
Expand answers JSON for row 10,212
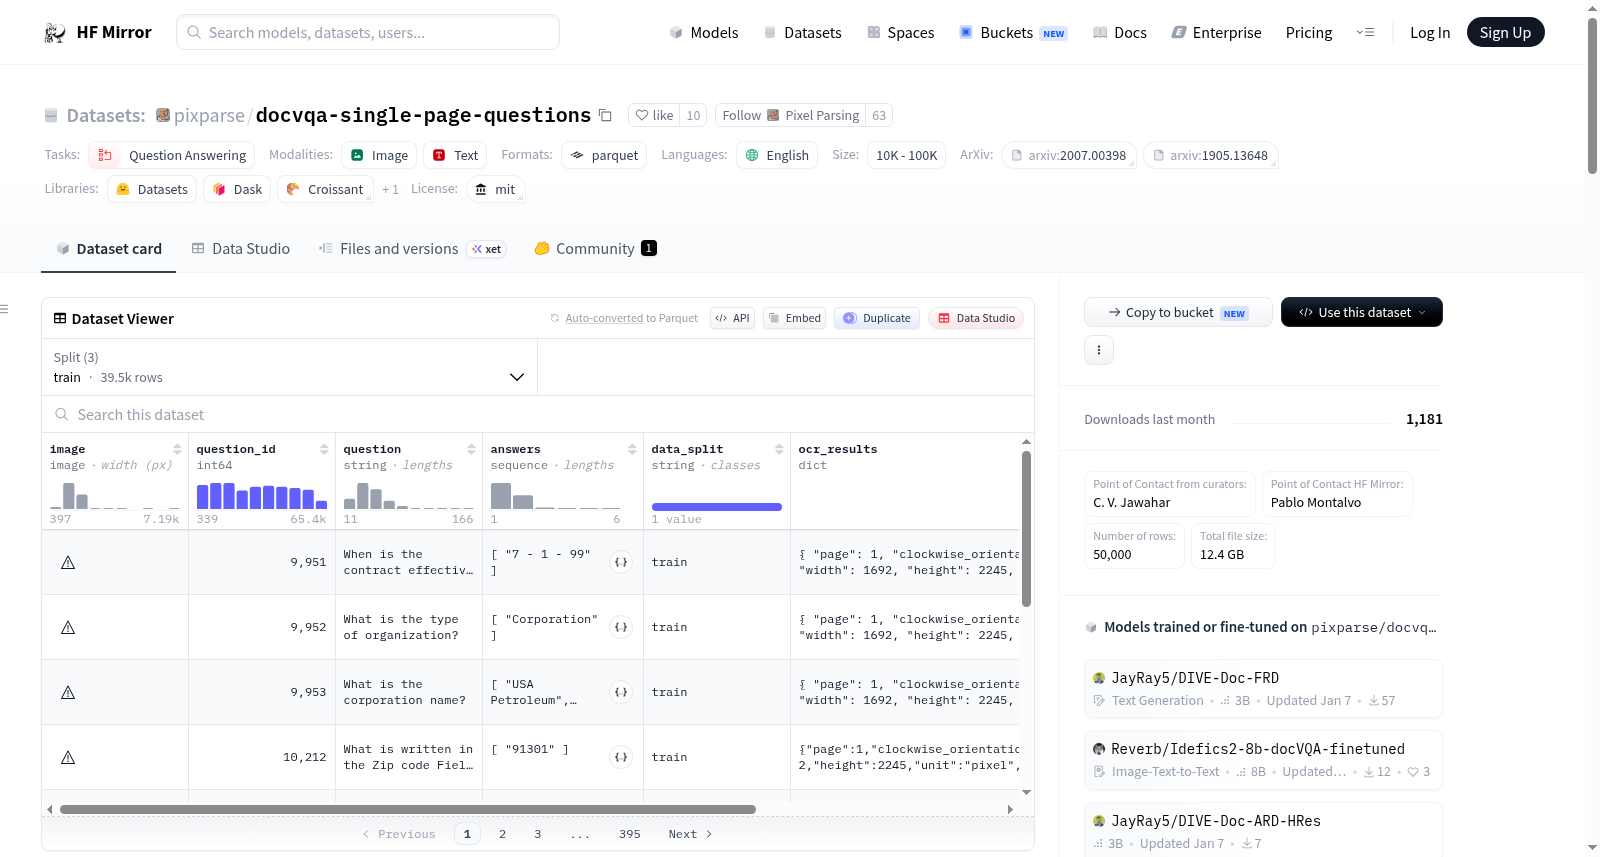[621, 757]
